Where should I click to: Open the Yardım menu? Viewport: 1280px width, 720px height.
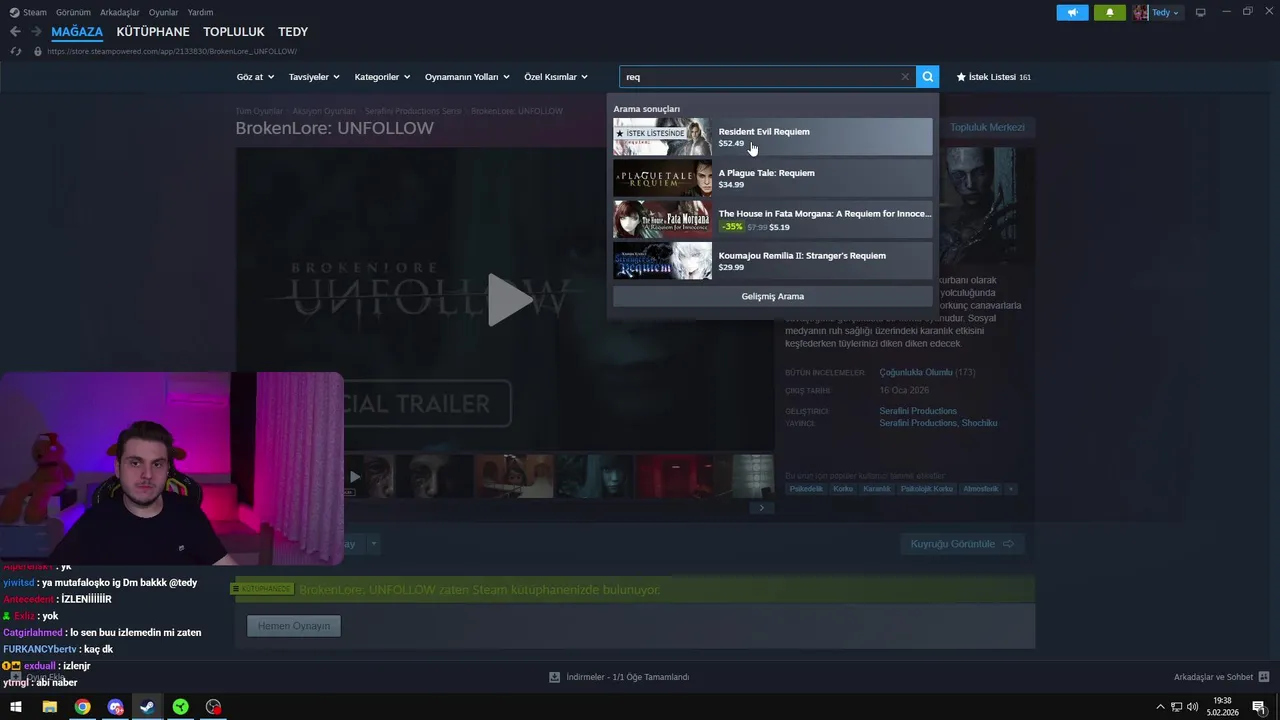pos(200,12)
